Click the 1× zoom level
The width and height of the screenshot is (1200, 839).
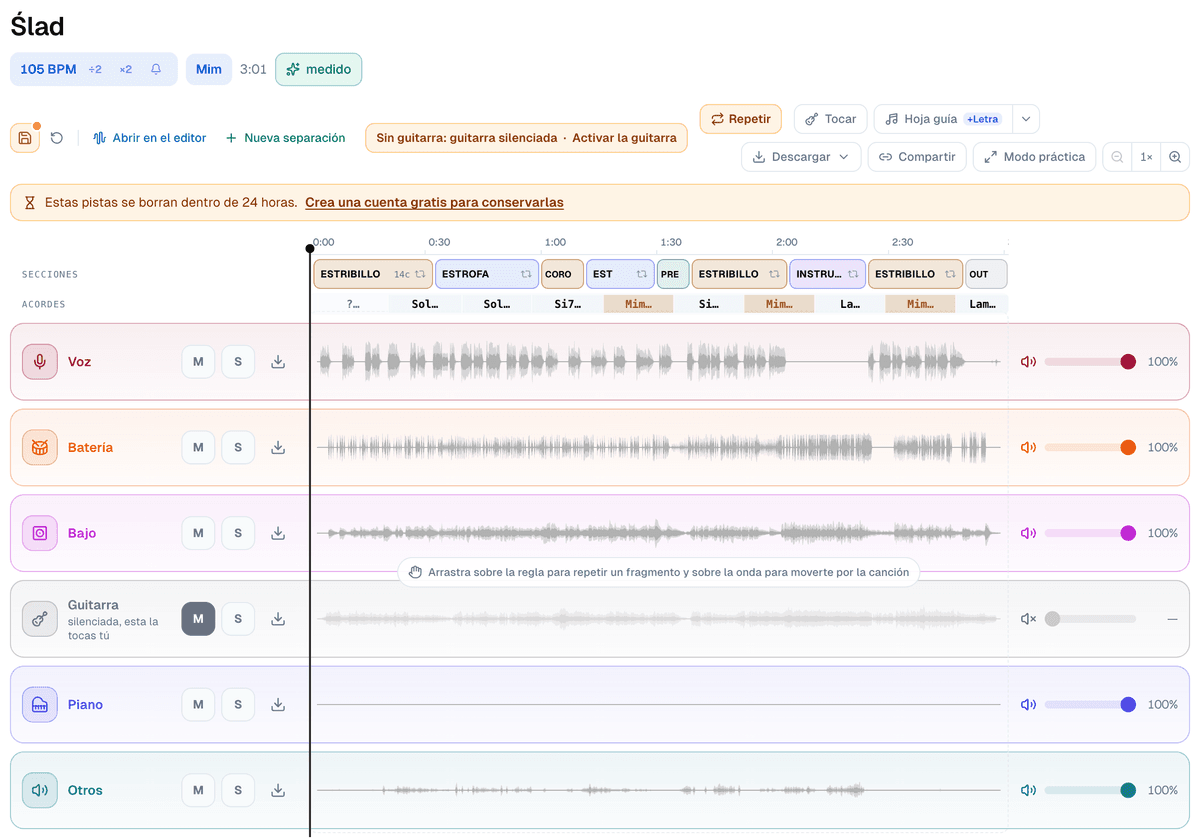point(1146,157)
